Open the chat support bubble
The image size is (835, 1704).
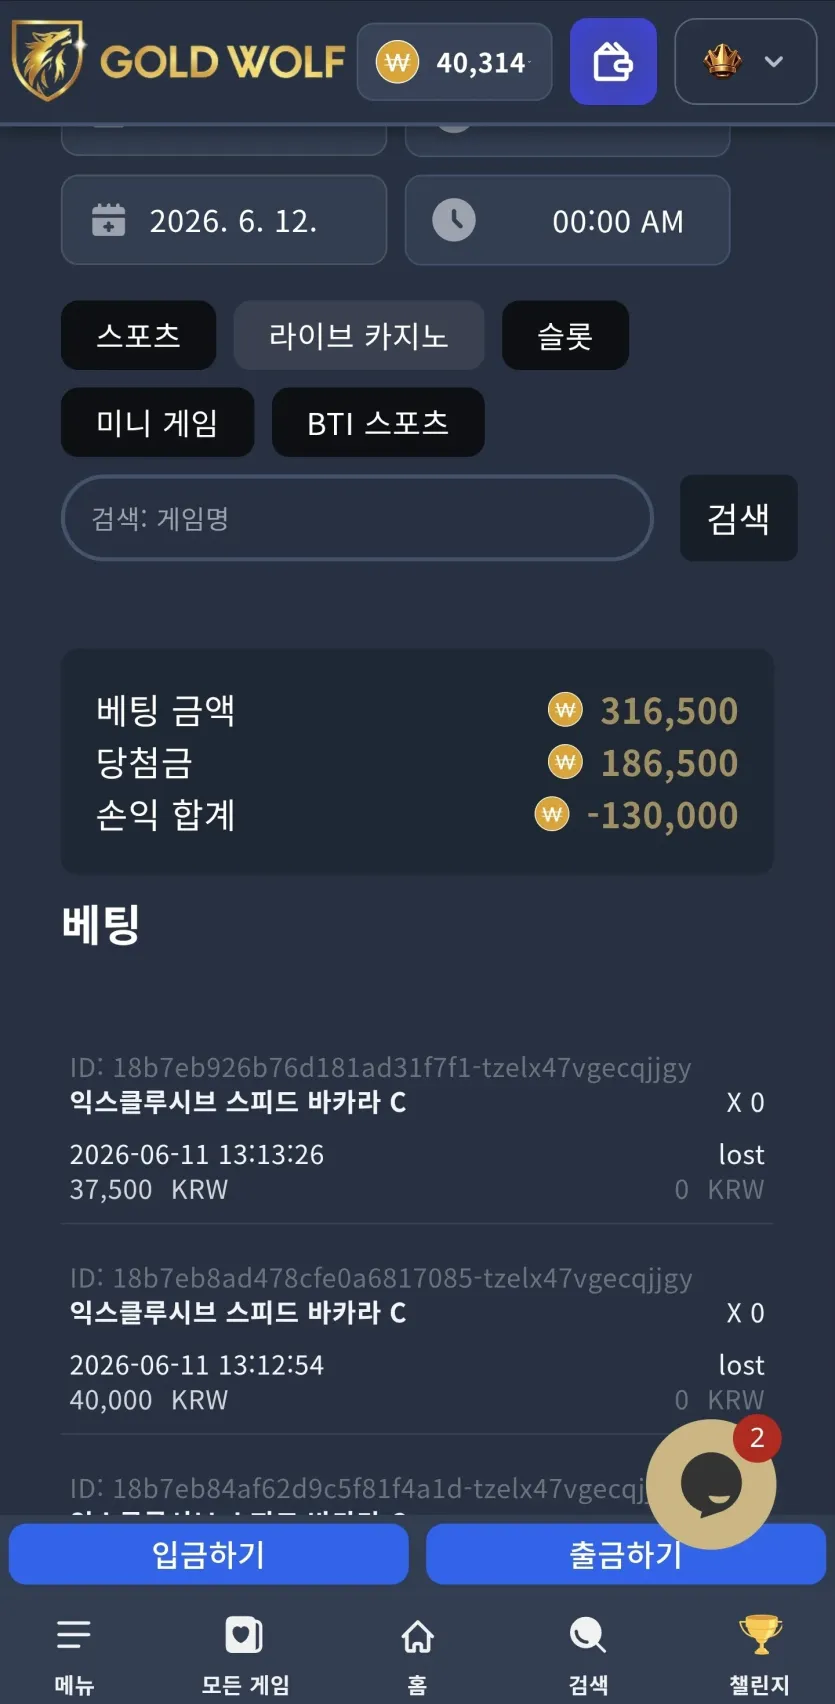point(711,1484)
